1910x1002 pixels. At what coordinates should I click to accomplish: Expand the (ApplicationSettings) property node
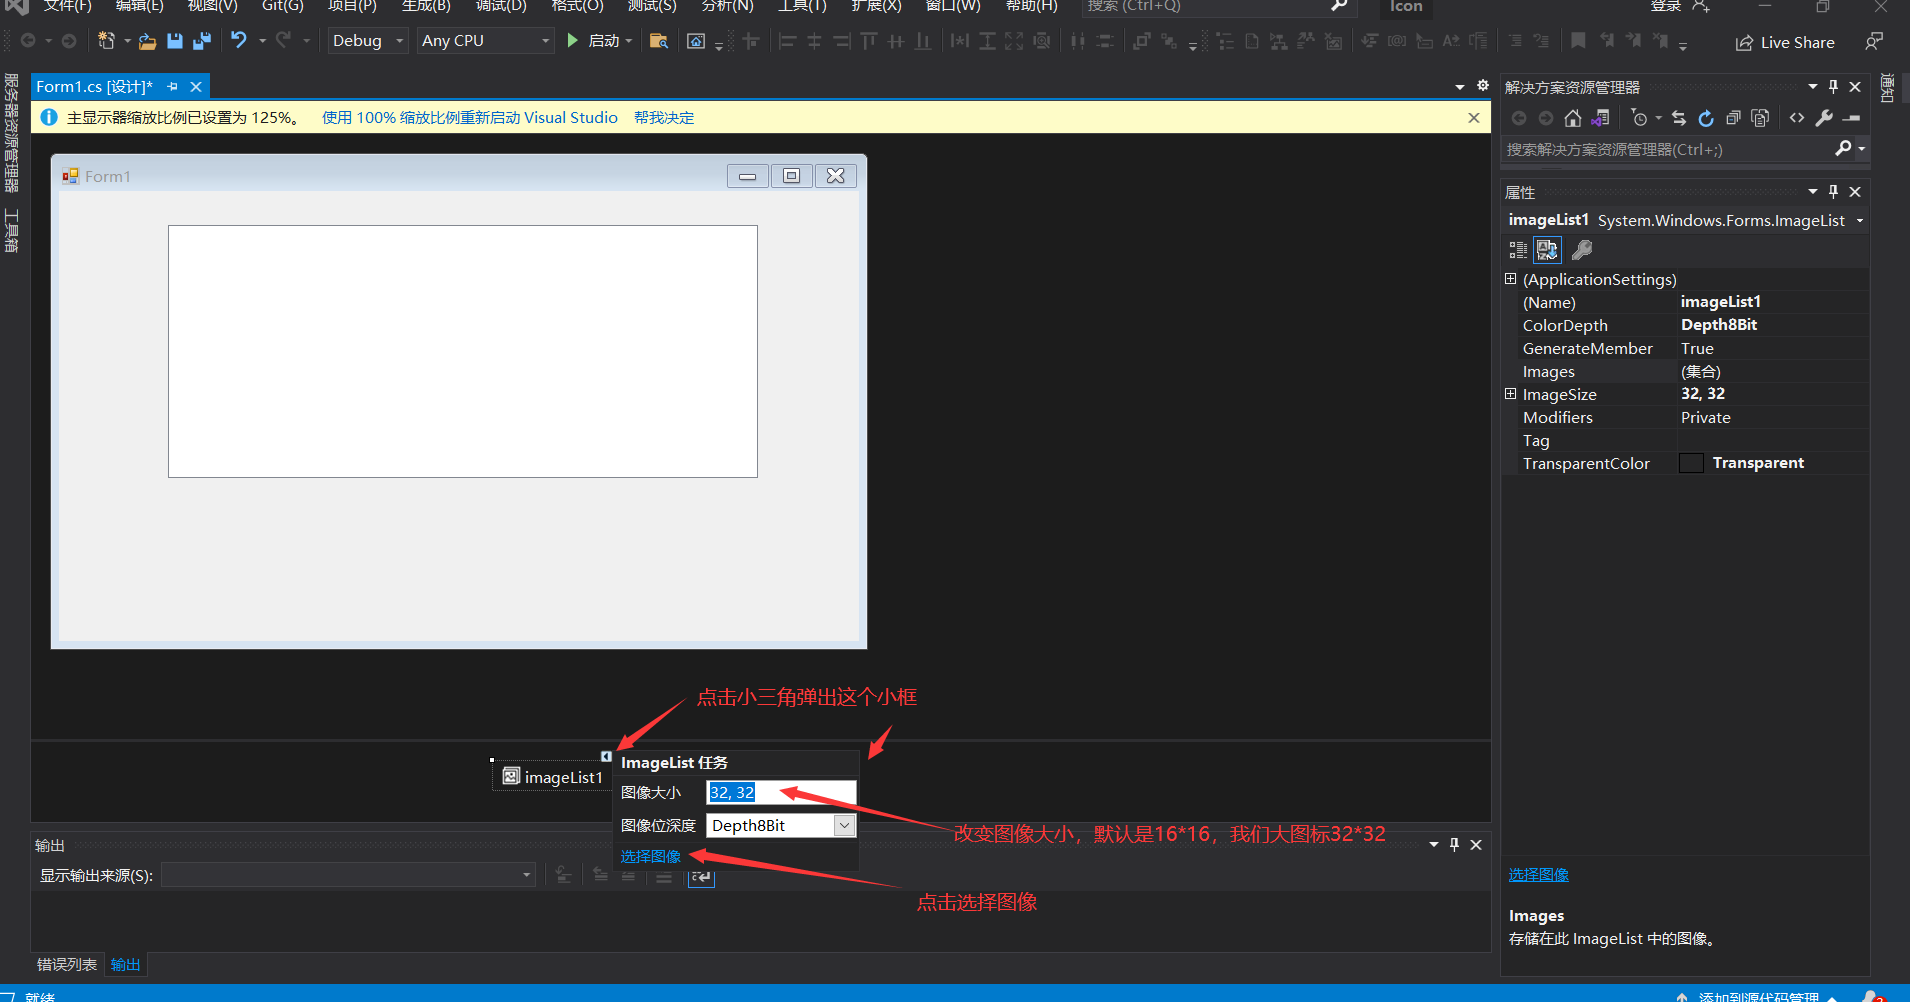pos(1510,279)
